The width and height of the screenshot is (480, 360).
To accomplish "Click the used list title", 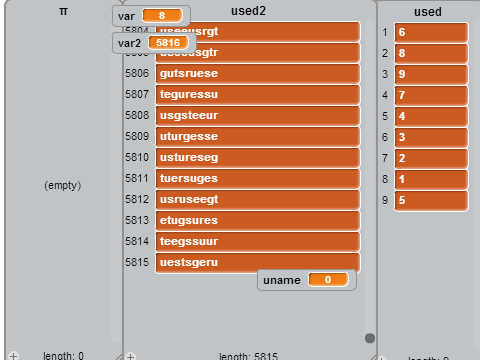I will coord(428,12).
